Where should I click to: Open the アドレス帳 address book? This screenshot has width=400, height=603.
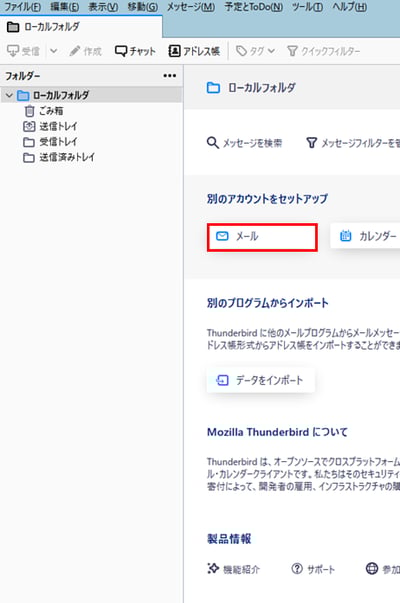[194, 51]
